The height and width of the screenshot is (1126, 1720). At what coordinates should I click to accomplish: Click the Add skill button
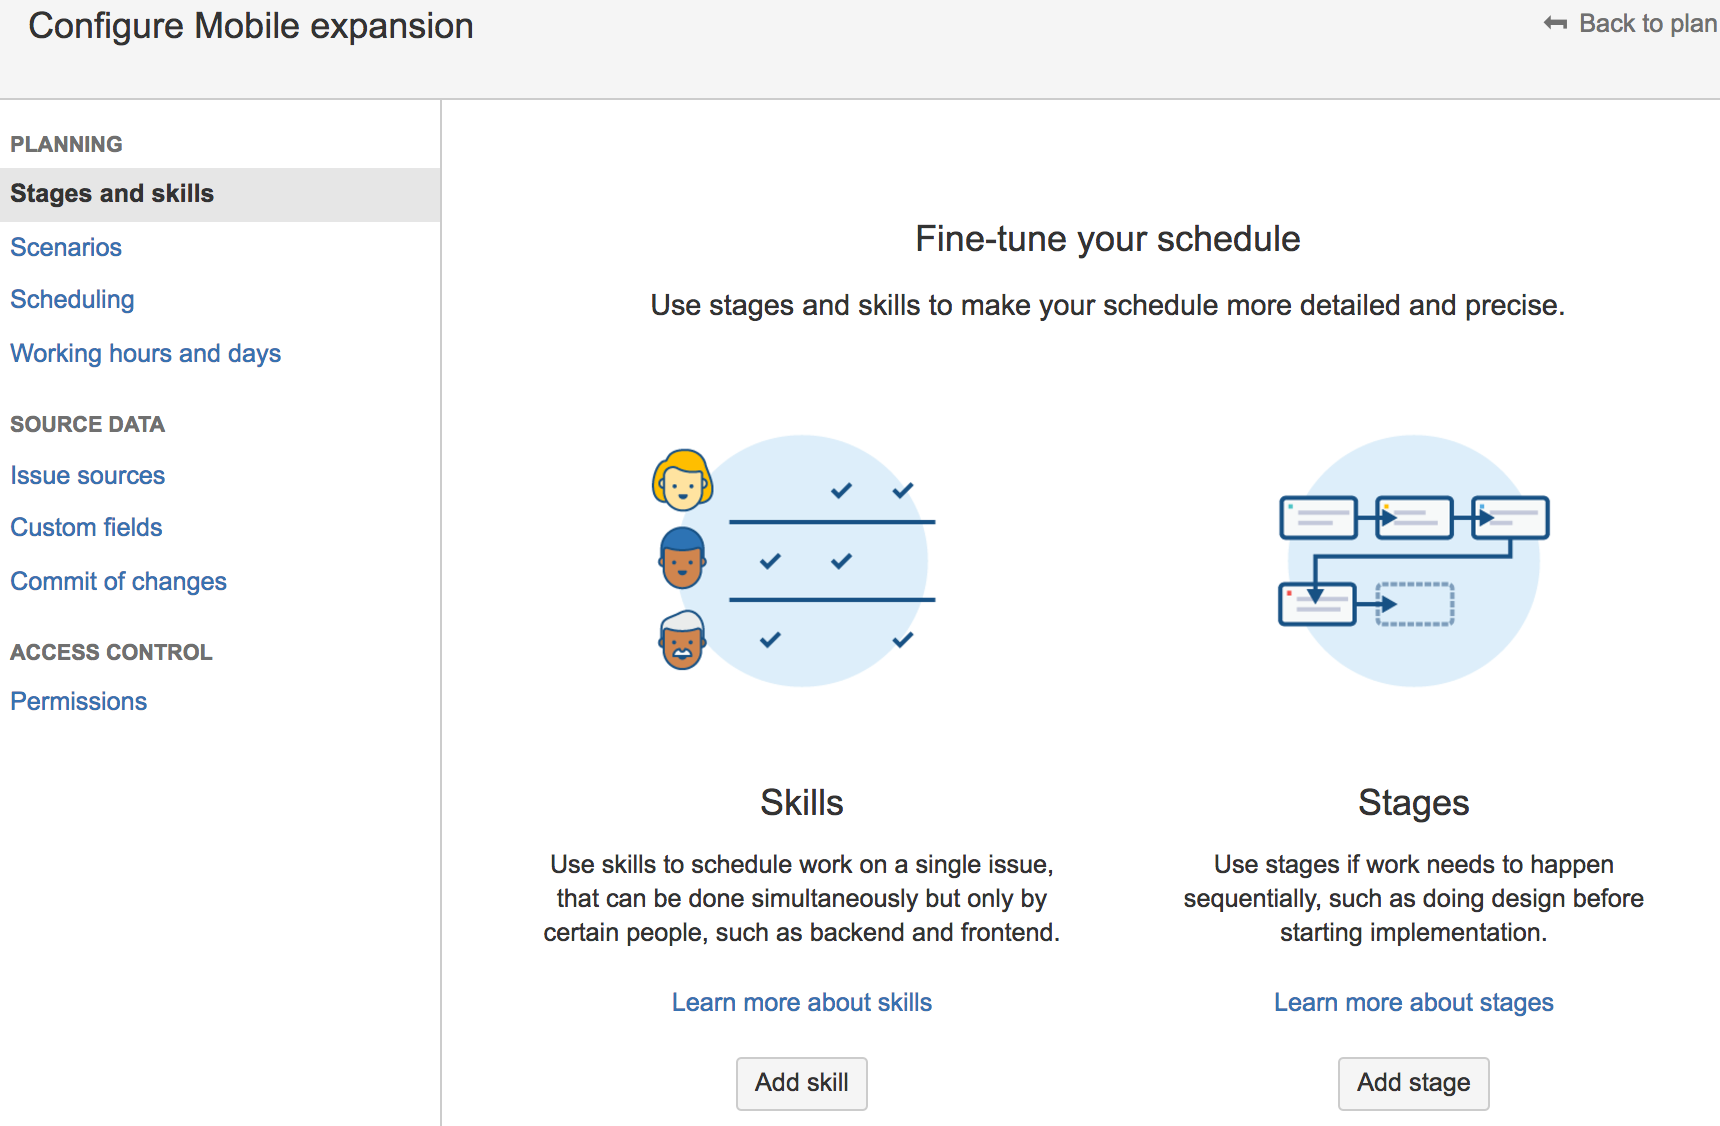[x=802, y=1083]
